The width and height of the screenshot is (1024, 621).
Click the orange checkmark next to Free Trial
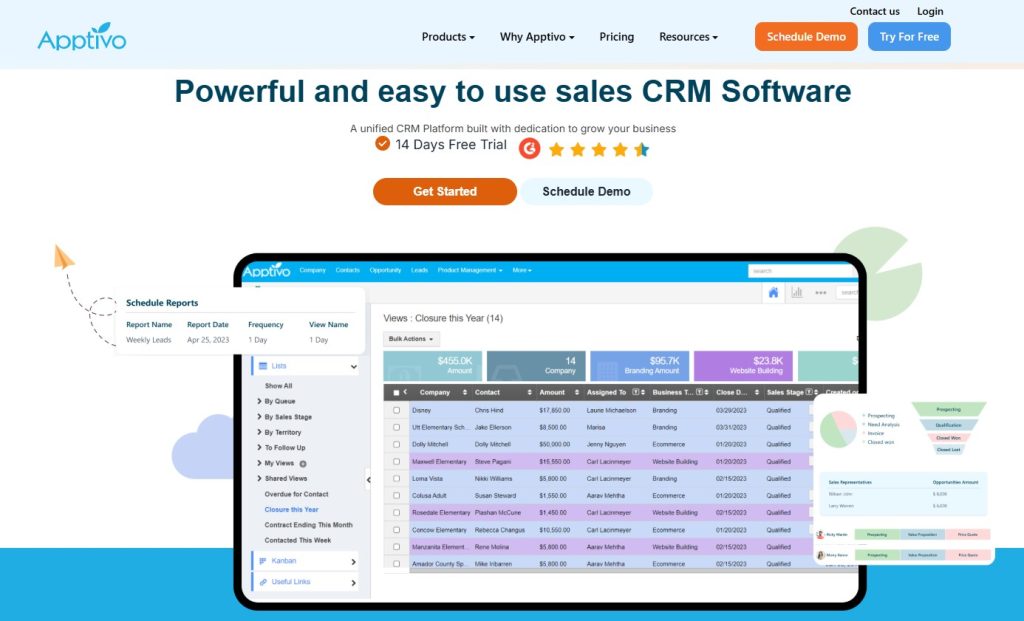coord(383,144)
